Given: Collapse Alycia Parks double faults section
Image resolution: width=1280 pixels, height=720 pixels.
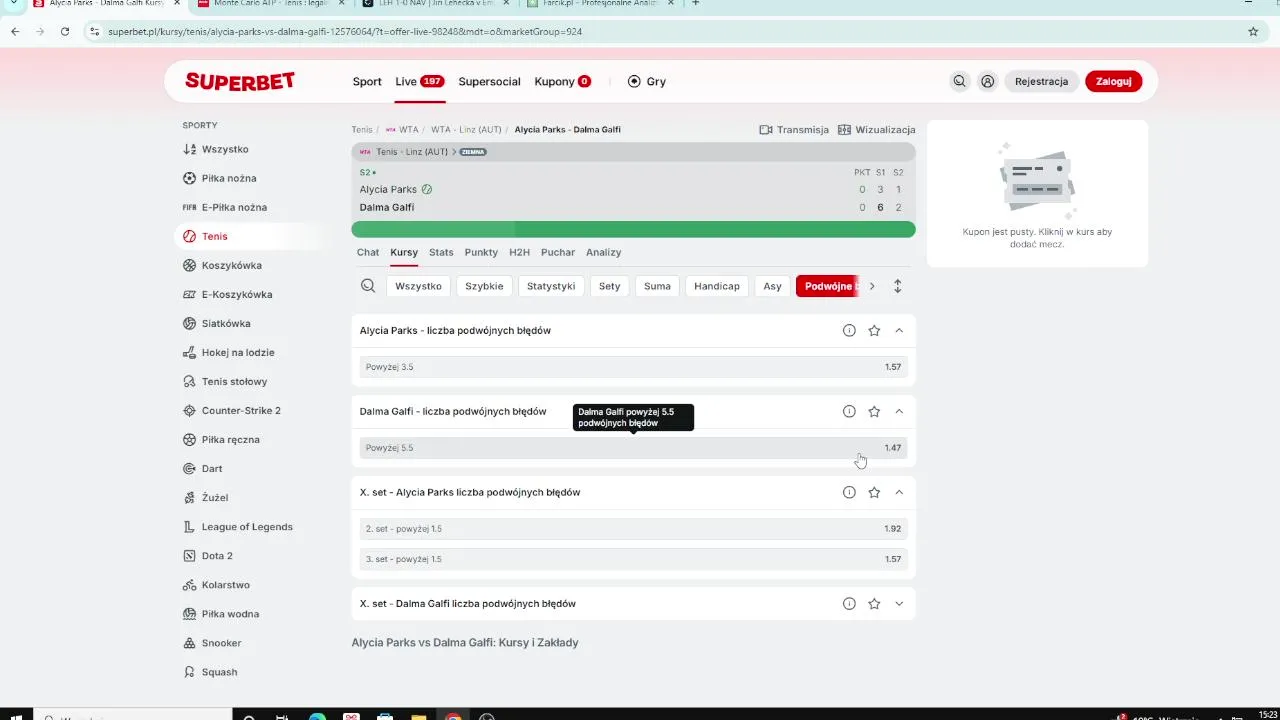Looking at the screenshot, I should pos(899,330).
